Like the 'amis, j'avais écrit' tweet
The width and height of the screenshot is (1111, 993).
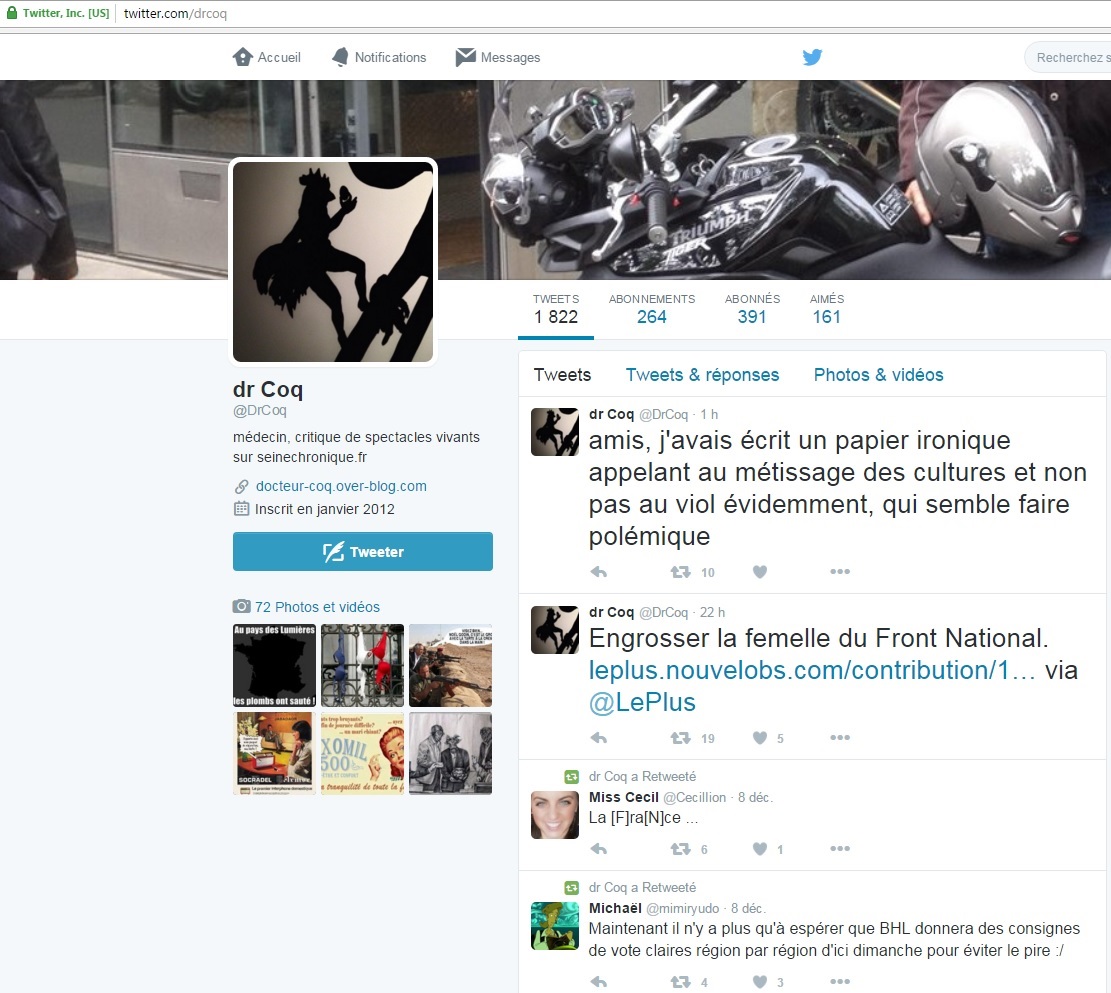(x=760, y=572)
